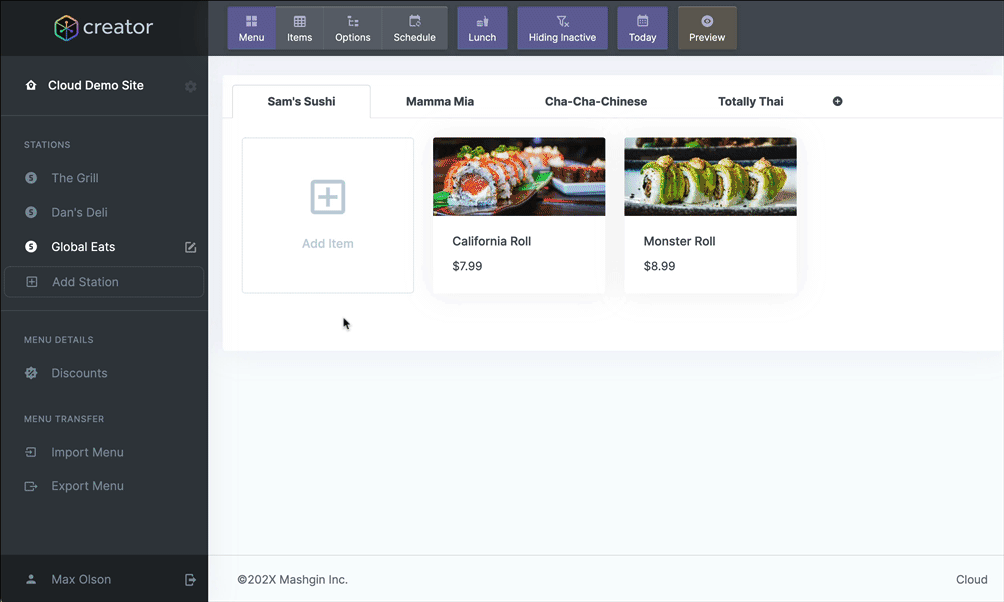Open Discounts in menu details
This screenshot has width=1004, height=602.
tap(79, 373)
